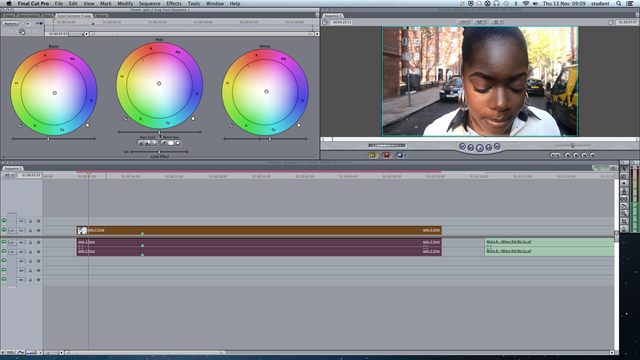Screen dimensions: 640x360
Task: Lock the V1 video track
Action: point(30,231)
